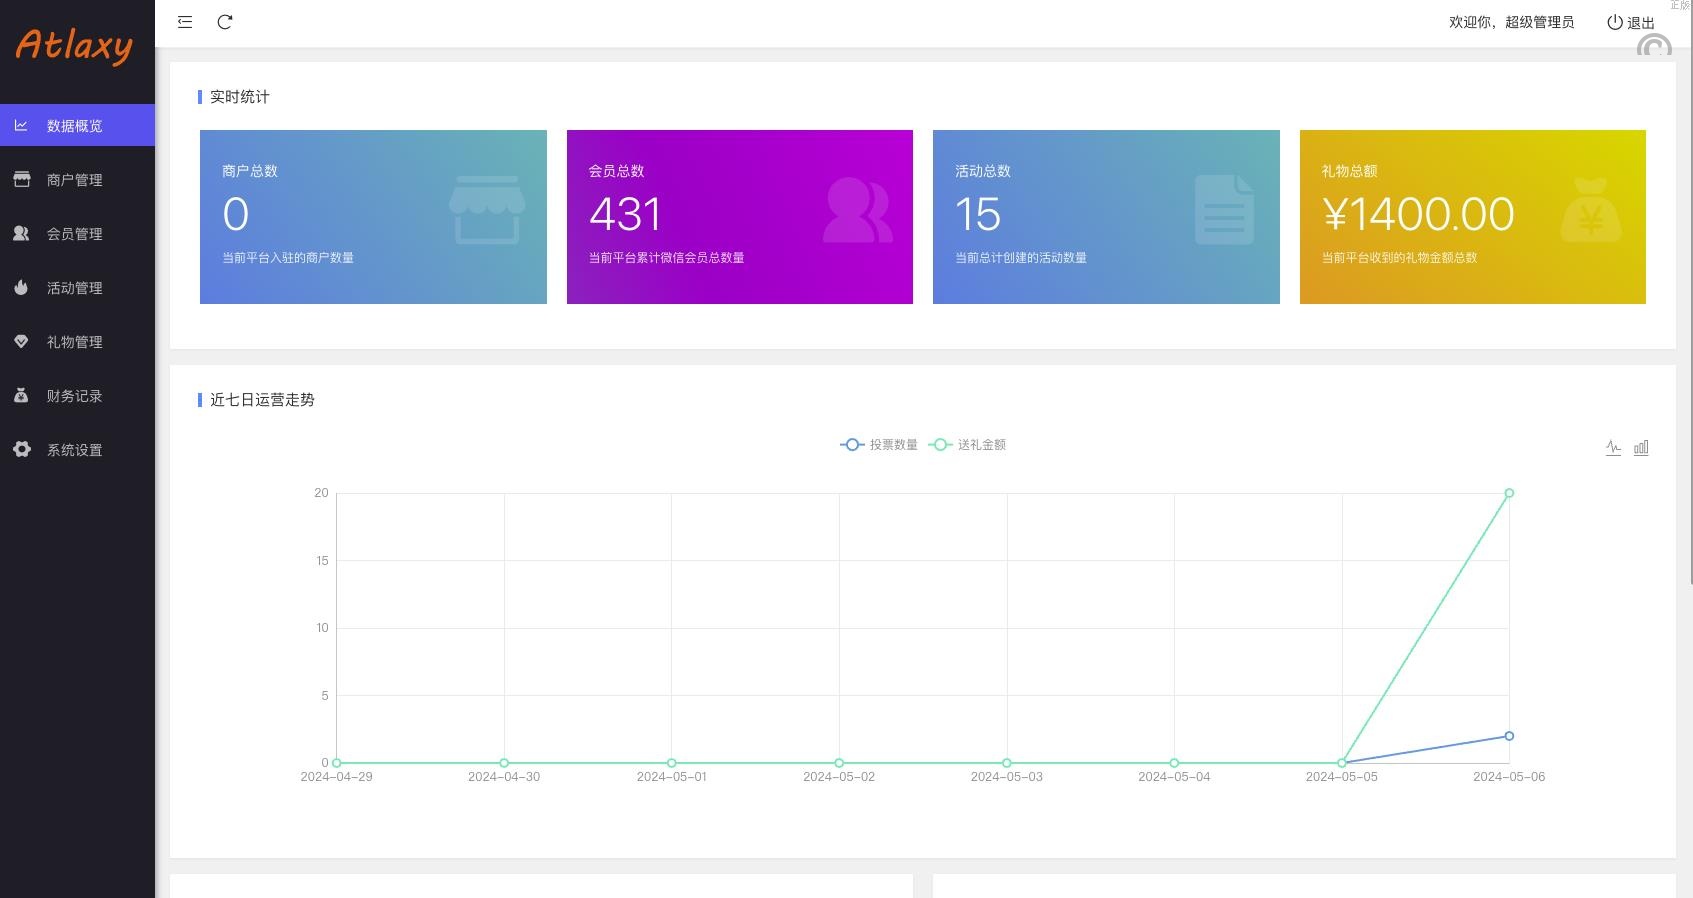This screenshot has width=1693, height=898.
Task: Switch chart to bar view icon
Action: tap(1641, 447)
